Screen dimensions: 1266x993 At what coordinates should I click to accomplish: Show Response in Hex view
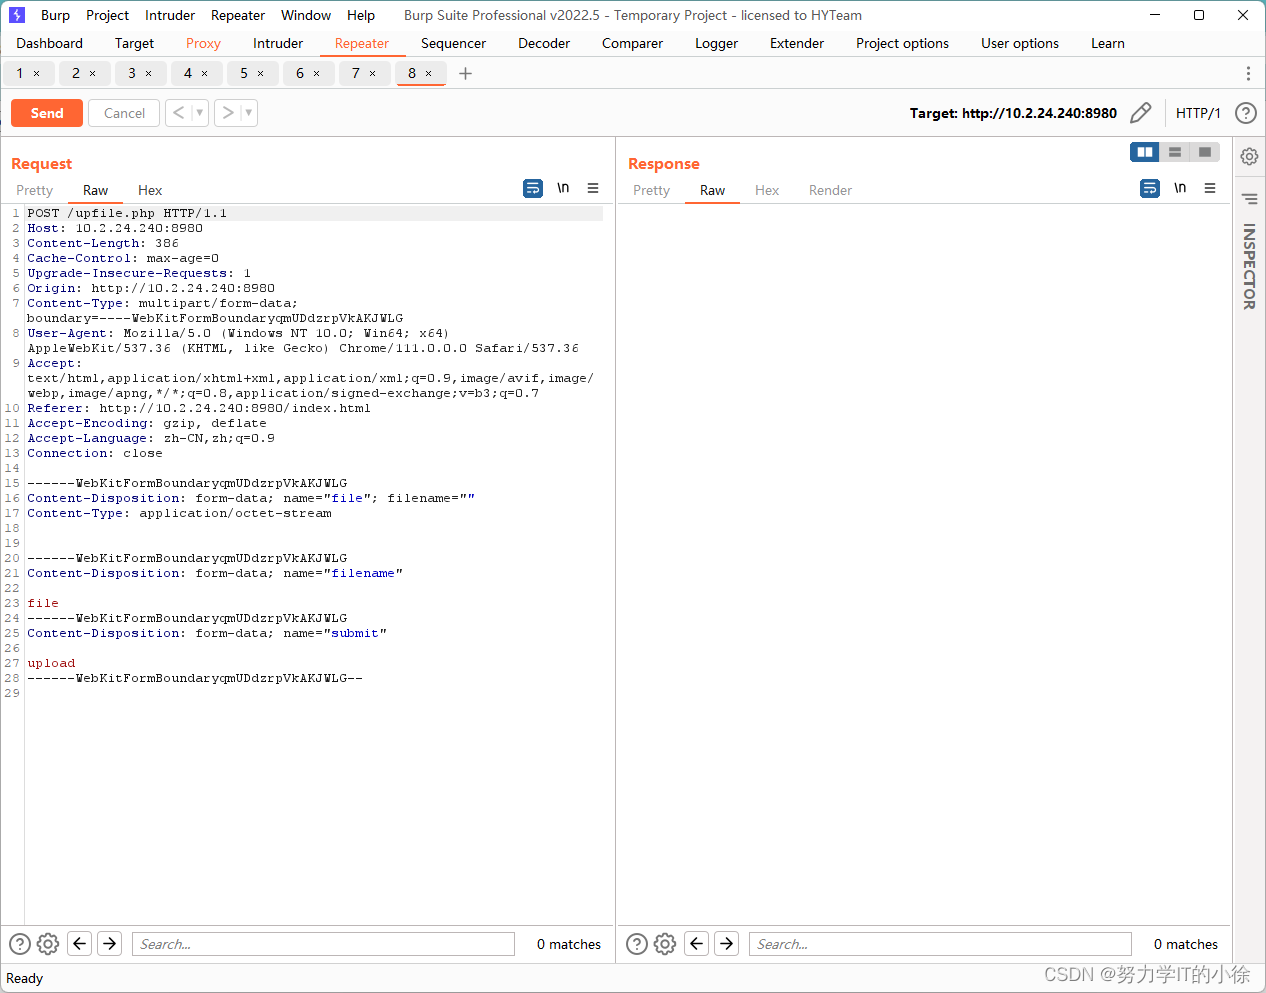(767, 190)
